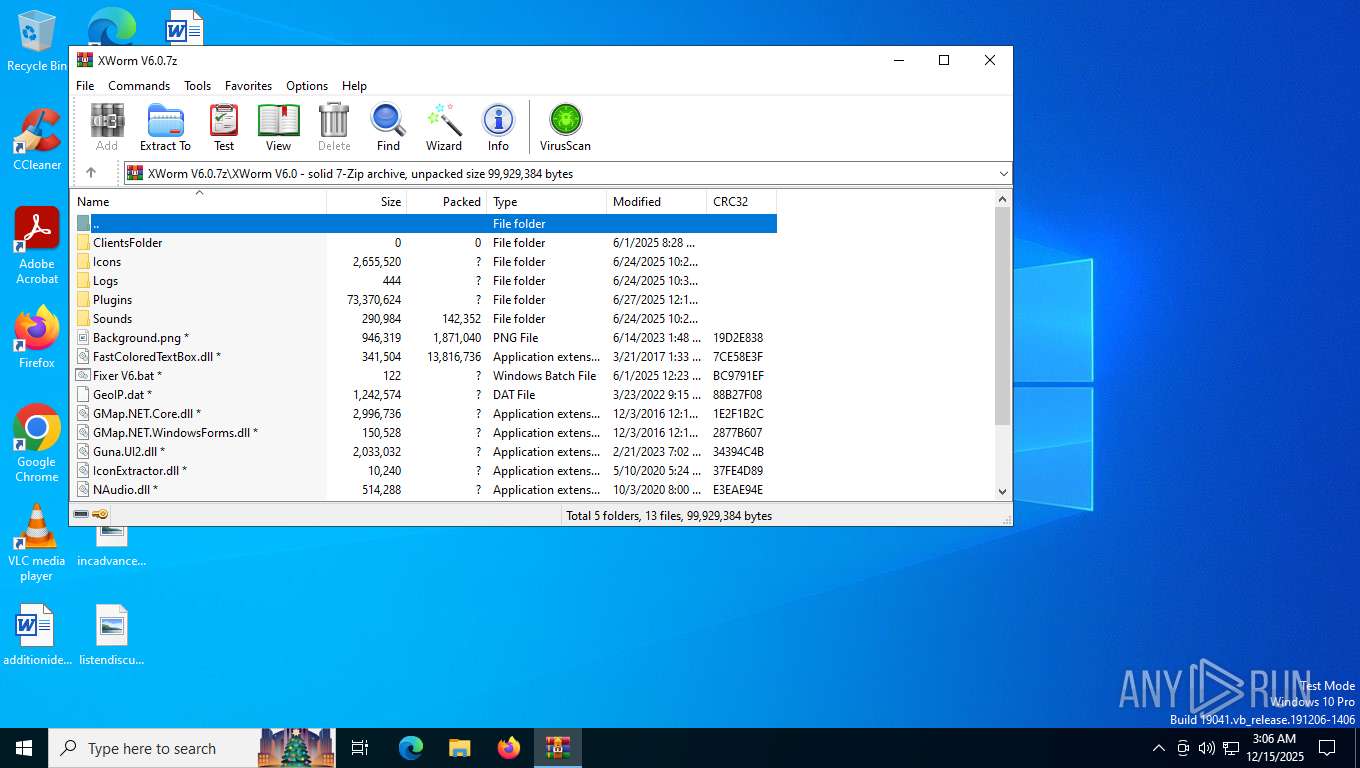Open Google Chrome desktop shortcut
The image size is (1360, 768).
tap(37, 444)
